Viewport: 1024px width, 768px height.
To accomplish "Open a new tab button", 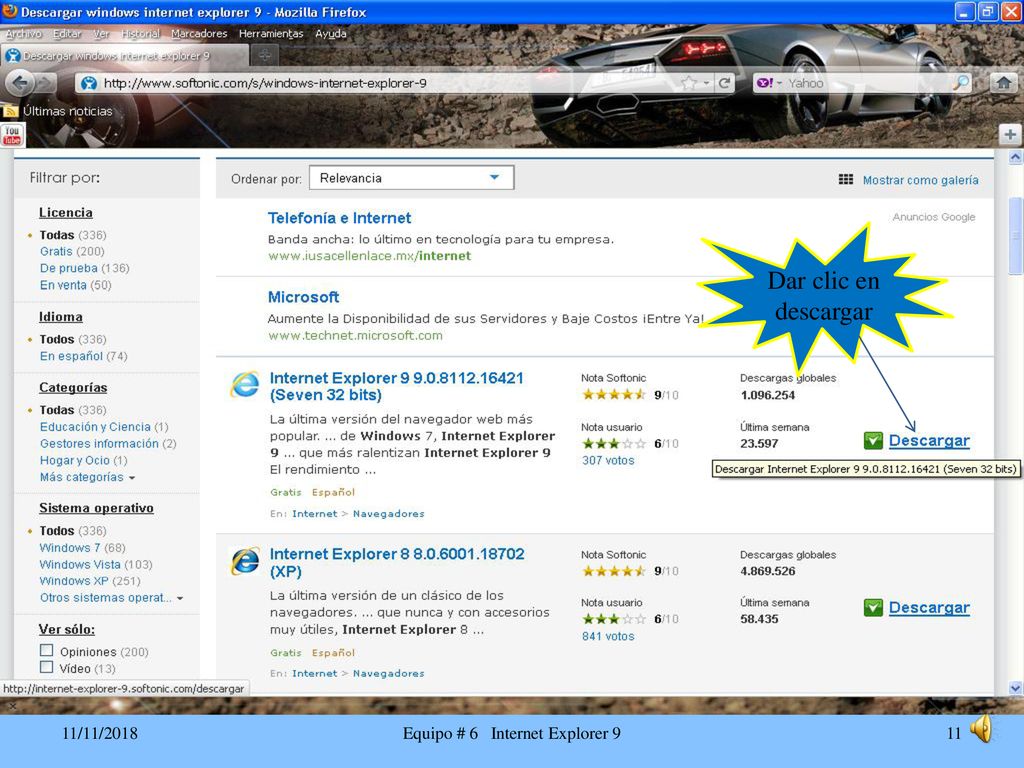I will [x=264, y=56].
